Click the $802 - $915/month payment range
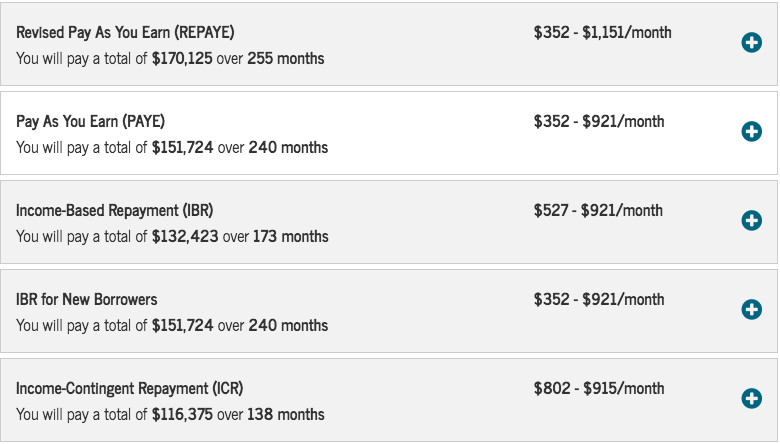 (598, 388)
